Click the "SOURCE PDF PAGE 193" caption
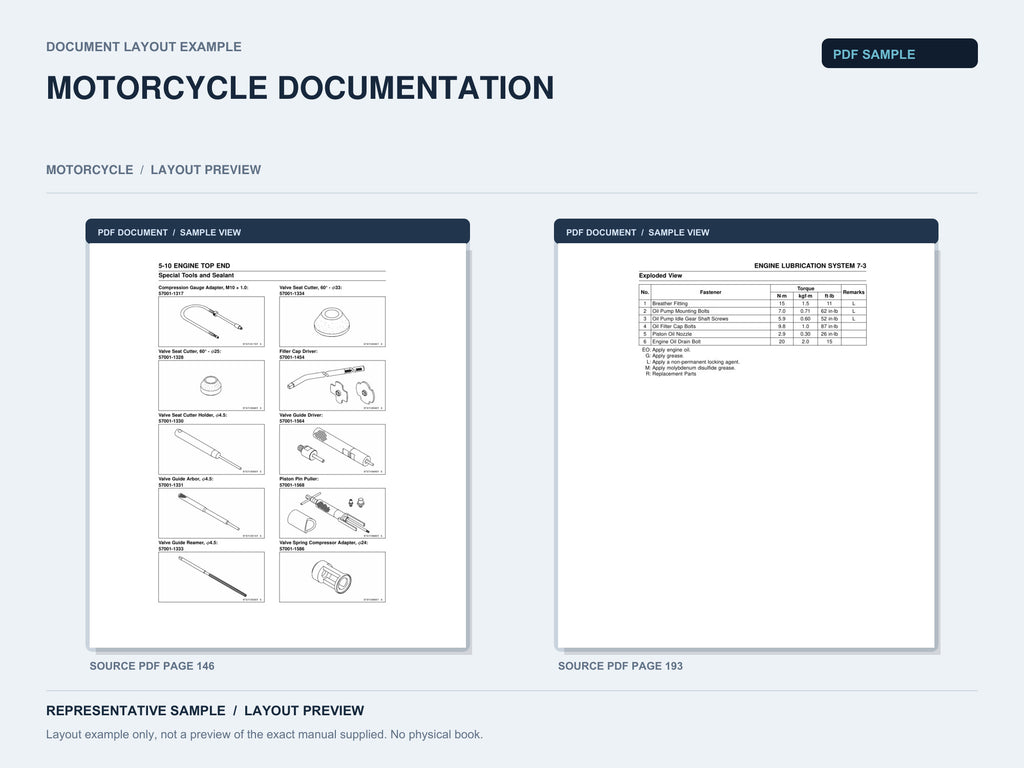This screenshot has height=768, width=1024. pyautogui.click(x=620, y=666)
